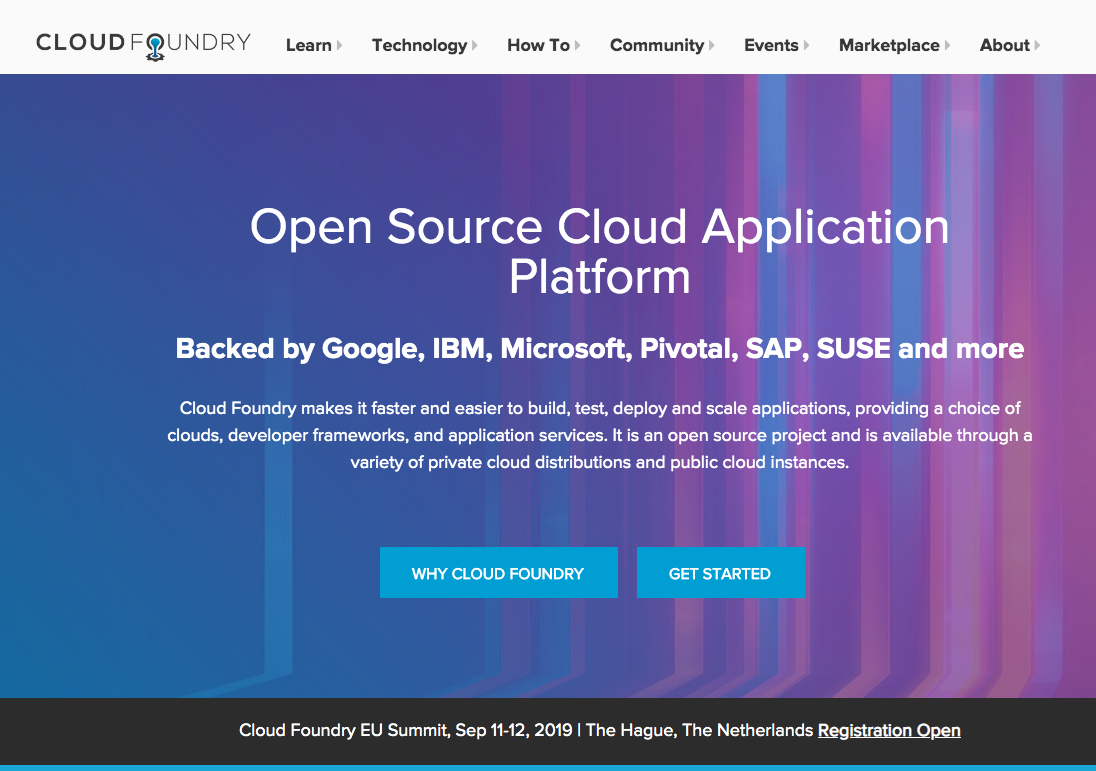Click the Open Source Cloud Application Platform heading

tap(600, 252)
